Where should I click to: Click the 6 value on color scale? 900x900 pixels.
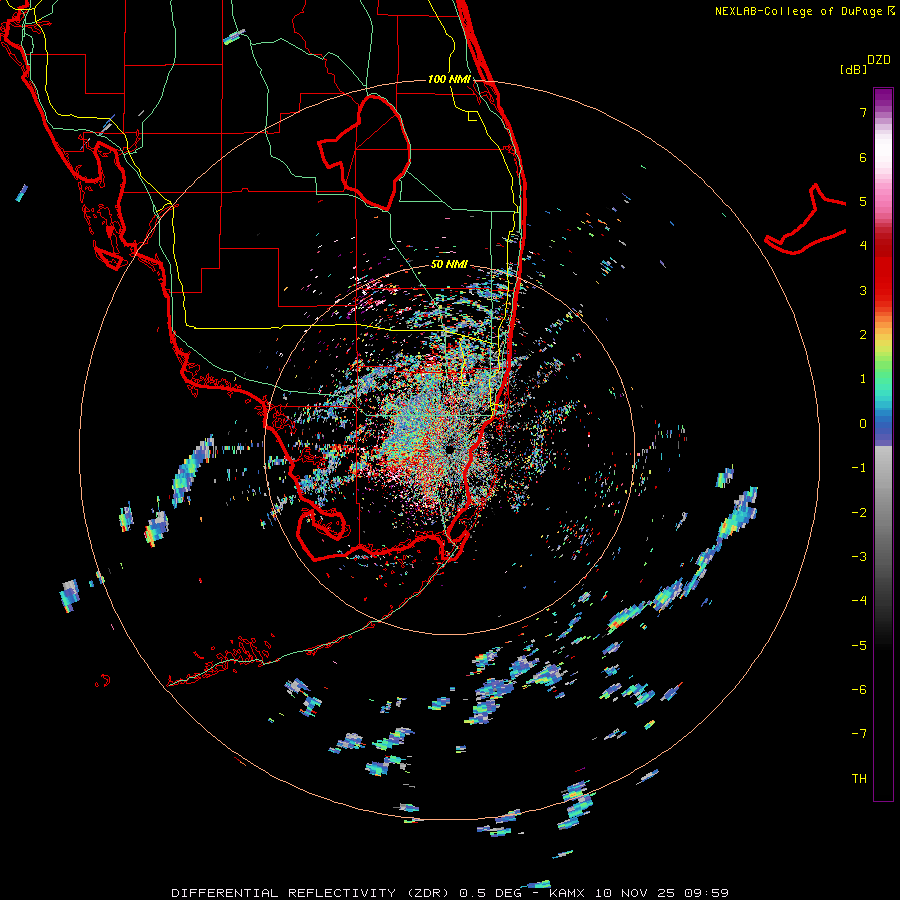tap(863, 157)
